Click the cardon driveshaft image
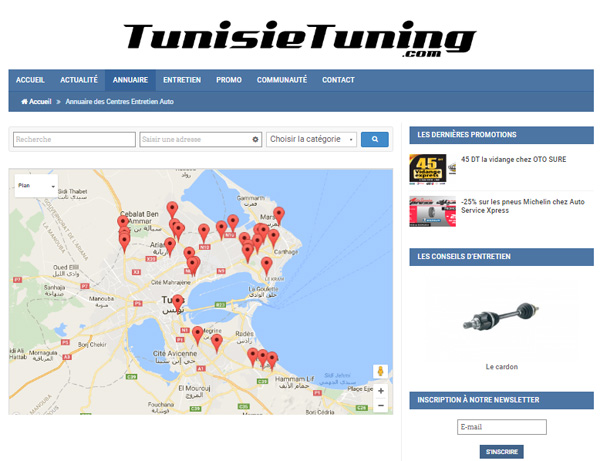600x461 pixels. point(501,316)
